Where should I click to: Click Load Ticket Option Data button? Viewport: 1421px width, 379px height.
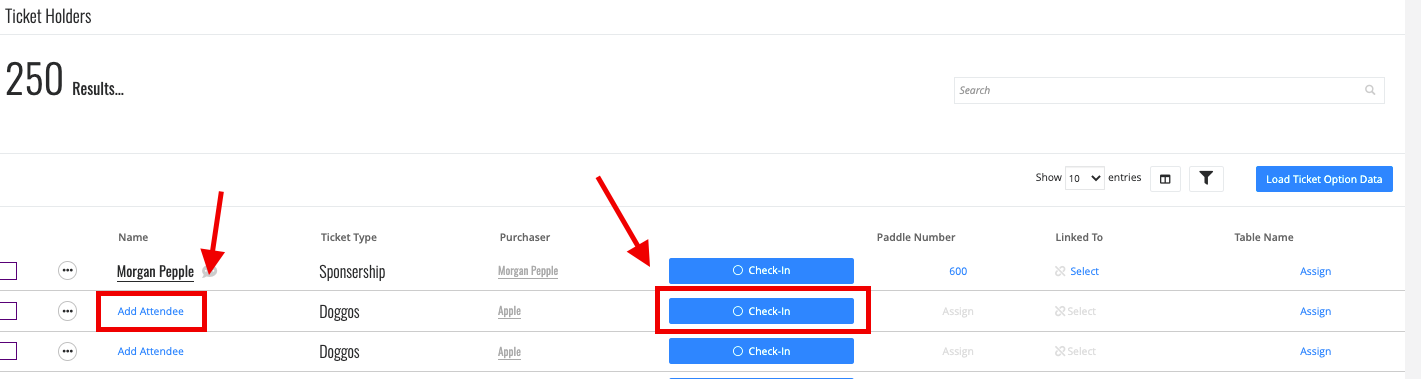point(1324,179)
